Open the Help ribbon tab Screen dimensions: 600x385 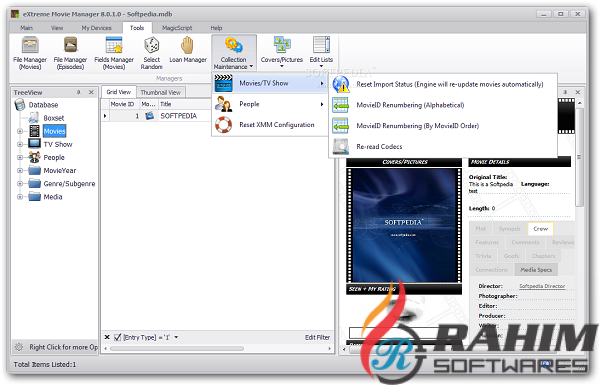pyautogui.click(x=216, y=28)
